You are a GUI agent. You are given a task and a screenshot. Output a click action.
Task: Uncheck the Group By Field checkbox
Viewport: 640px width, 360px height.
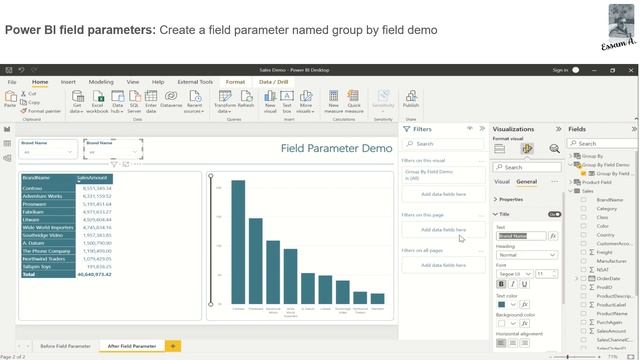click(x=584, y=173)
